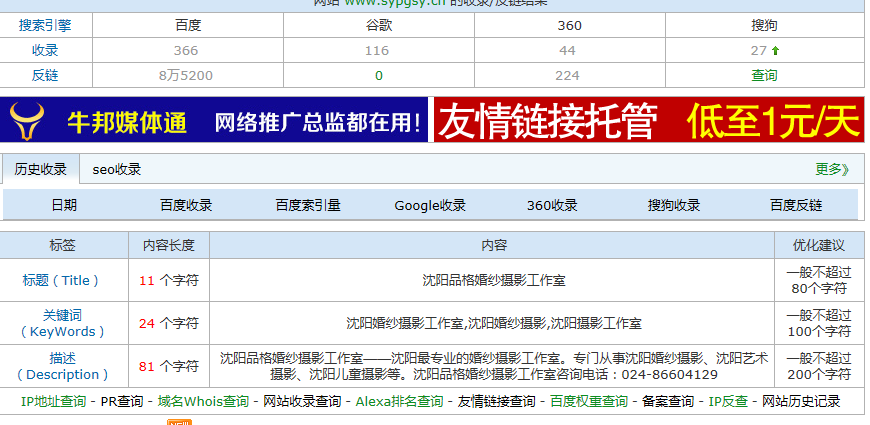Click the 百度 index count 366
Viewport: 870px width, 425px height.
click(186, 51)
